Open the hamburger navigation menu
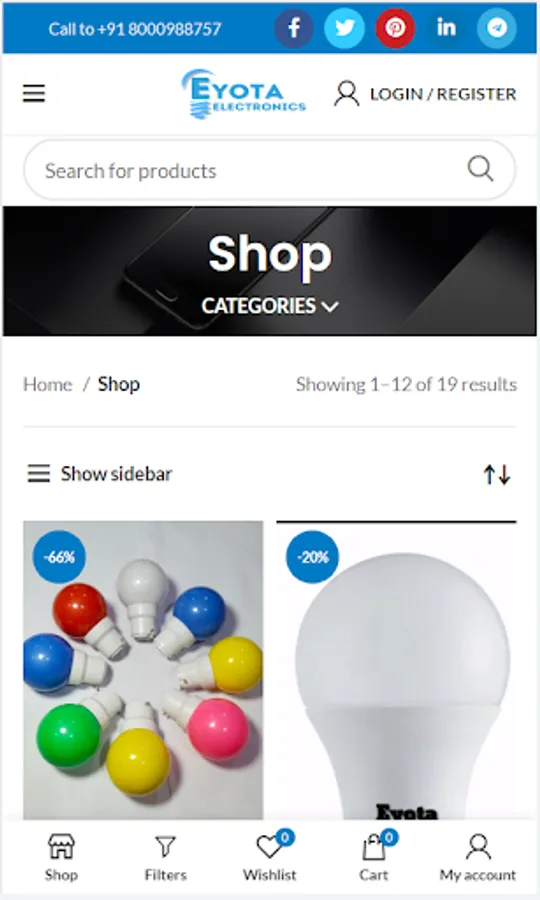Screen dimensions: 540x900 pos(34,93)
